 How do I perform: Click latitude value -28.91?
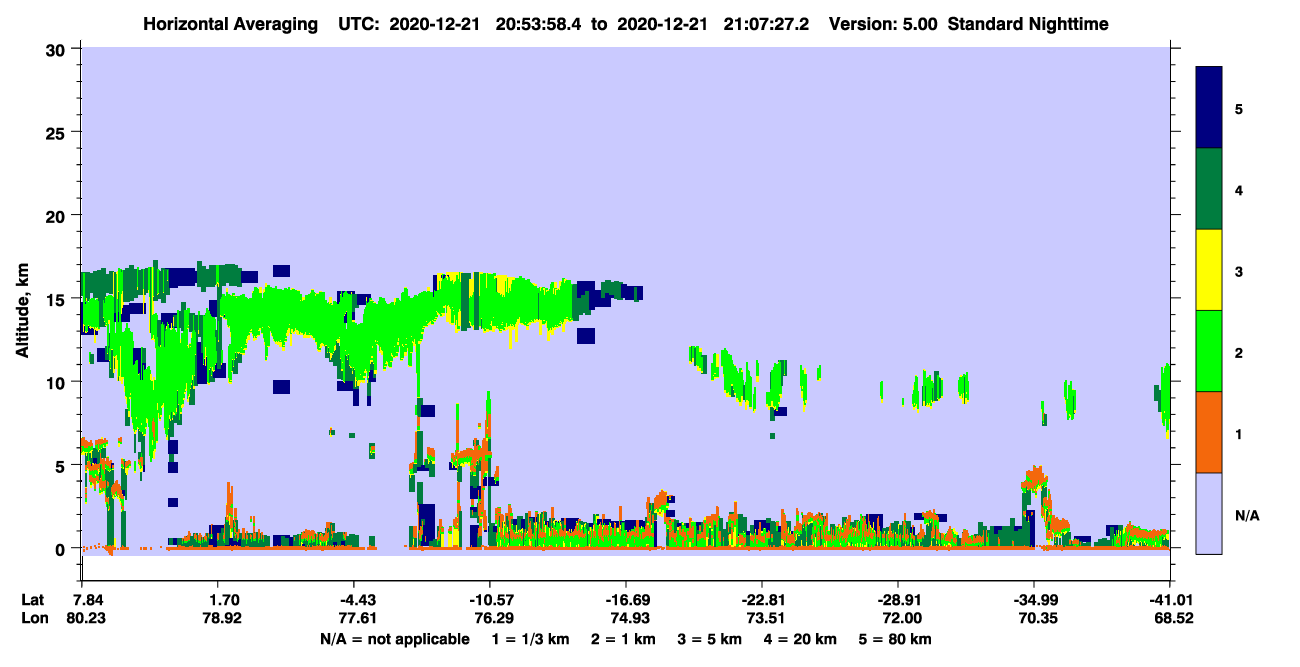[x=899, y=600]
